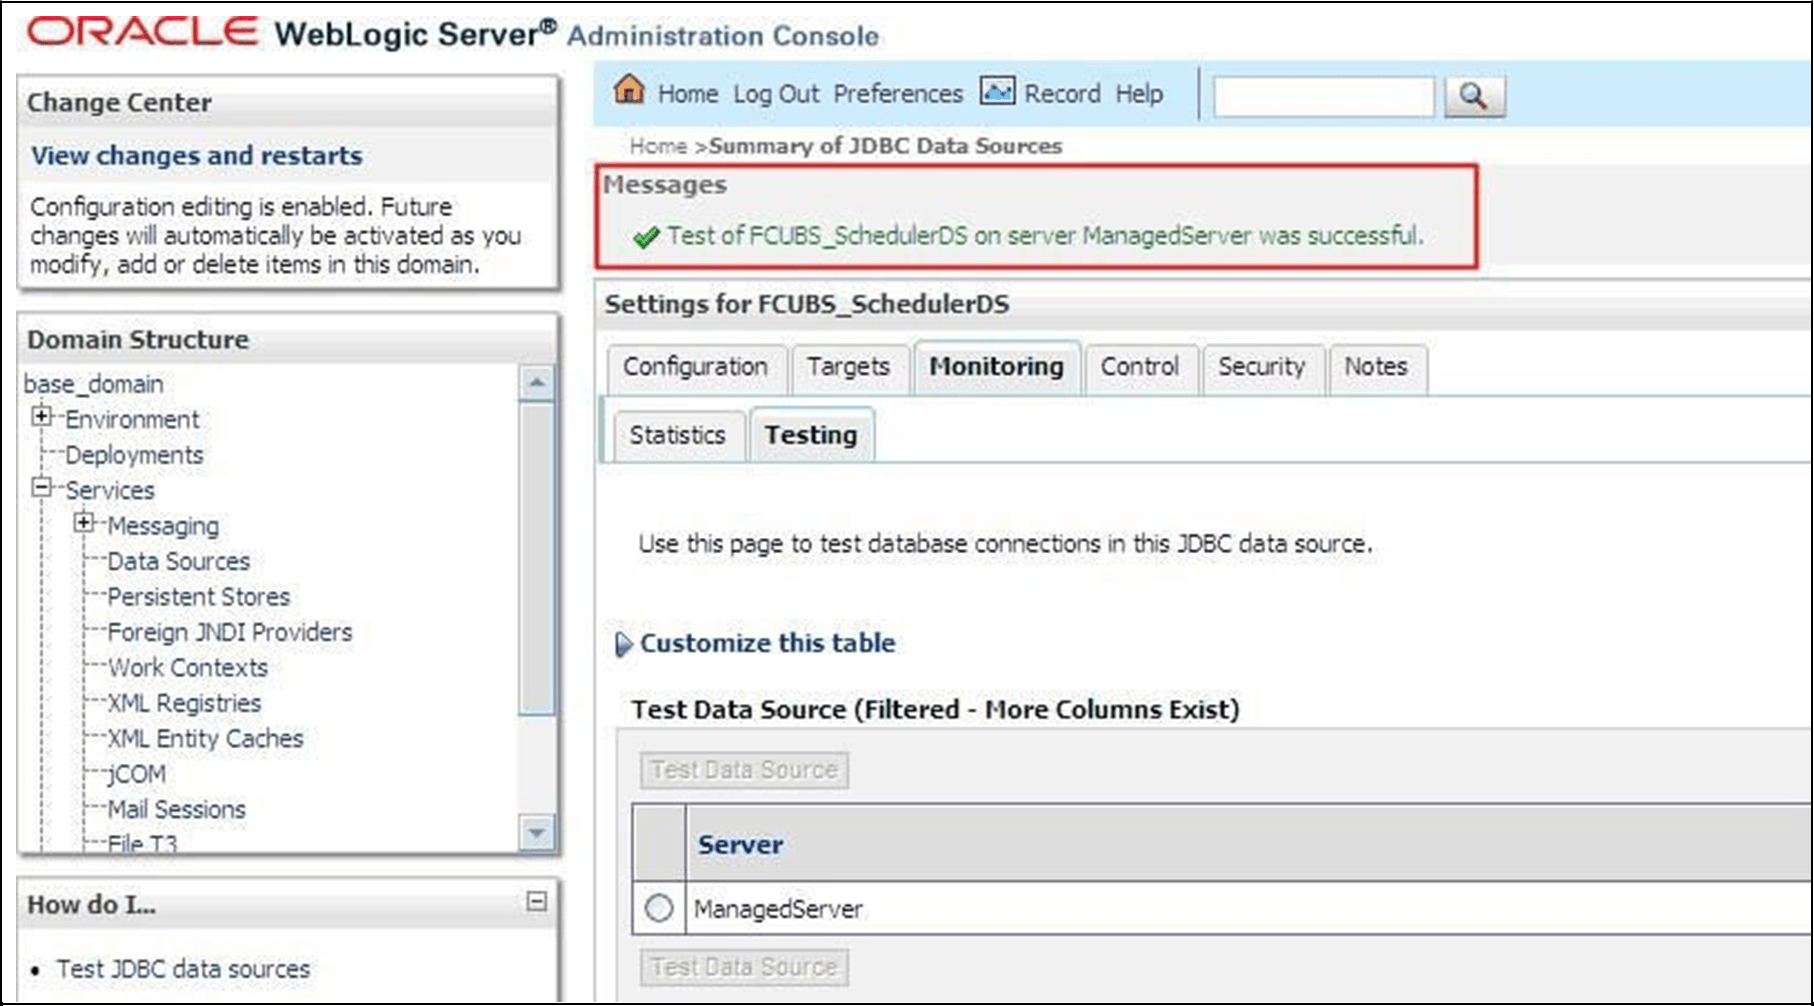The image size is (1814, 1006).
Task: Click the Customize this table link
Action: coord(768,643)
